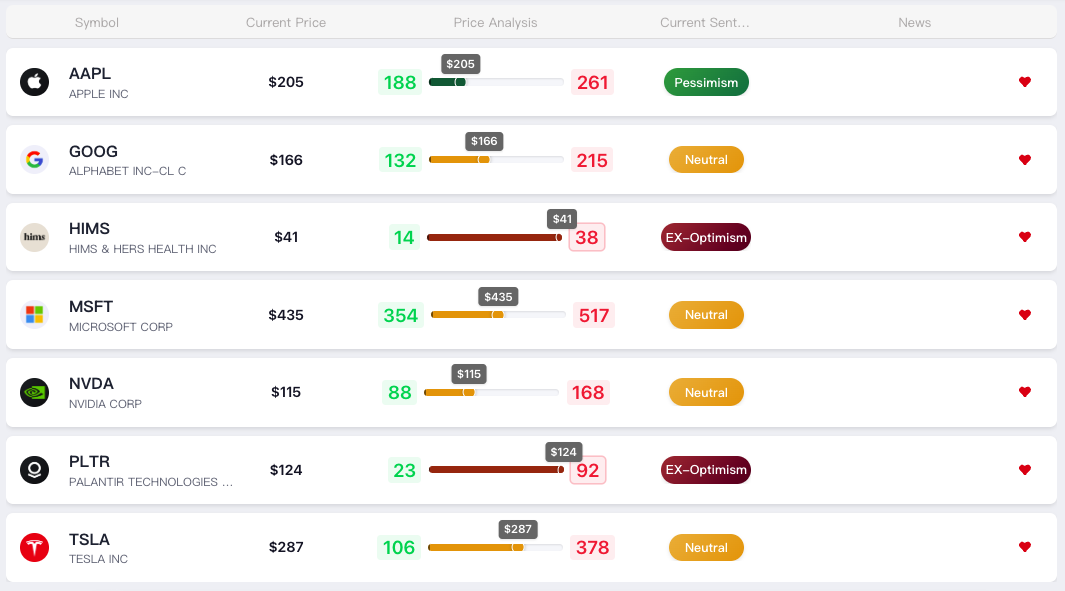
Task: Unfavorite AAPL with the heart icon
Action: 1025,82
